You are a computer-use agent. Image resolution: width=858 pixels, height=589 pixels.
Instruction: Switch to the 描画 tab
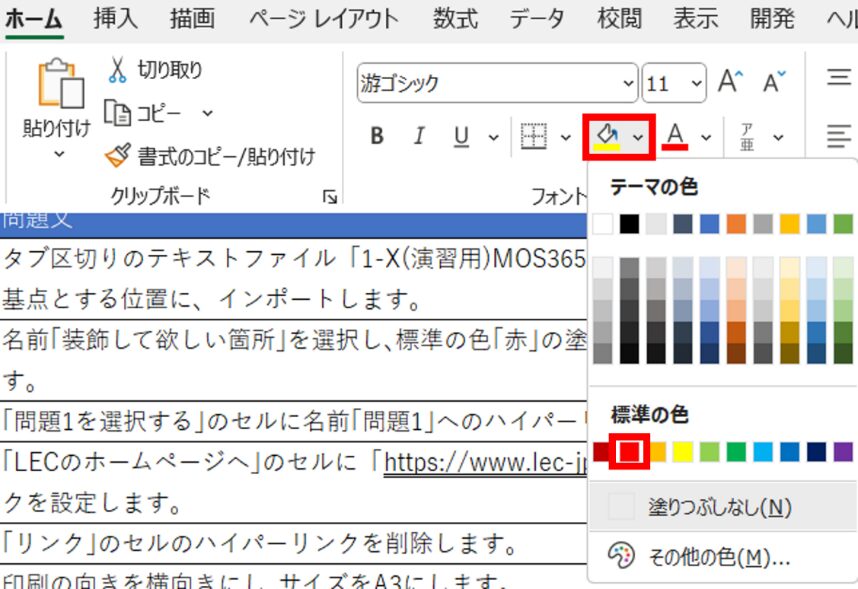coord(192,19)
